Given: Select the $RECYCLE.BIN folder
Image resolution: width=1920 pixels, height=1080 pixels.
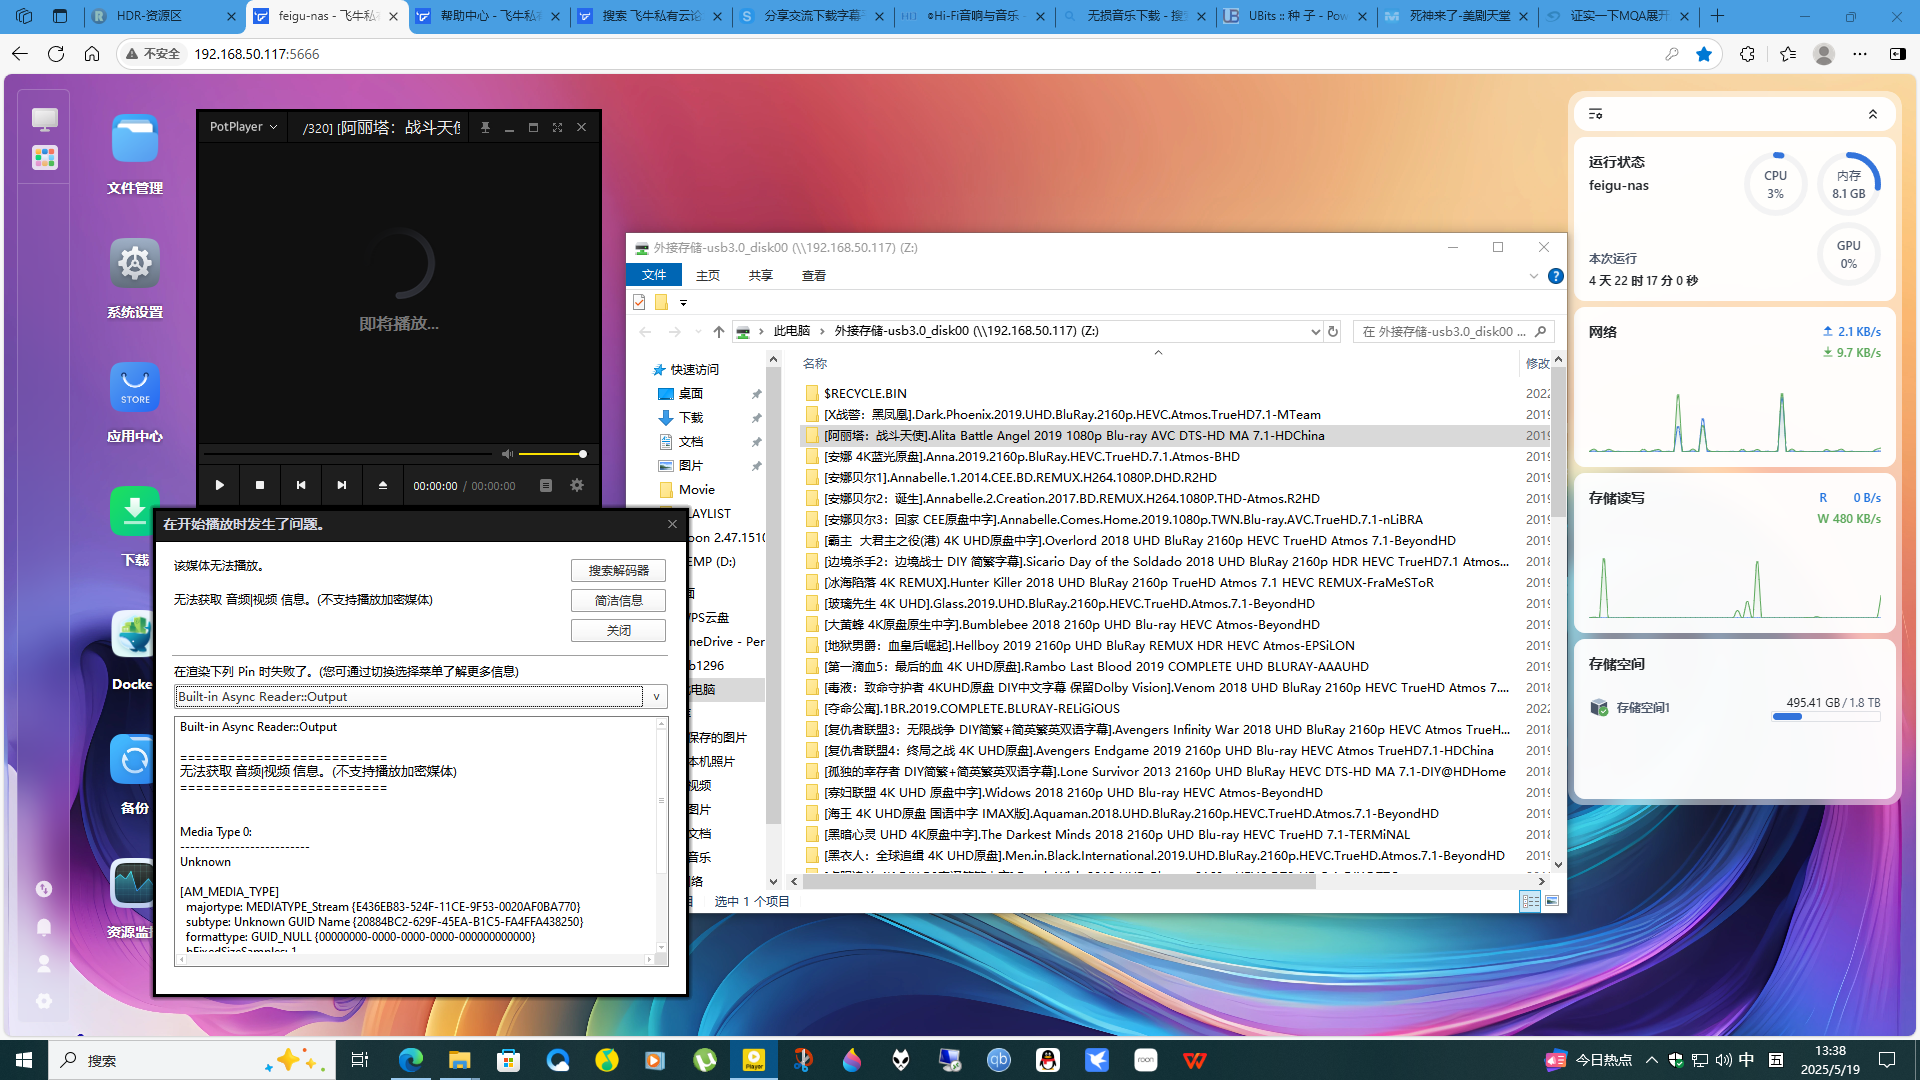Looking at the screenshot, I should pos(866,393).
